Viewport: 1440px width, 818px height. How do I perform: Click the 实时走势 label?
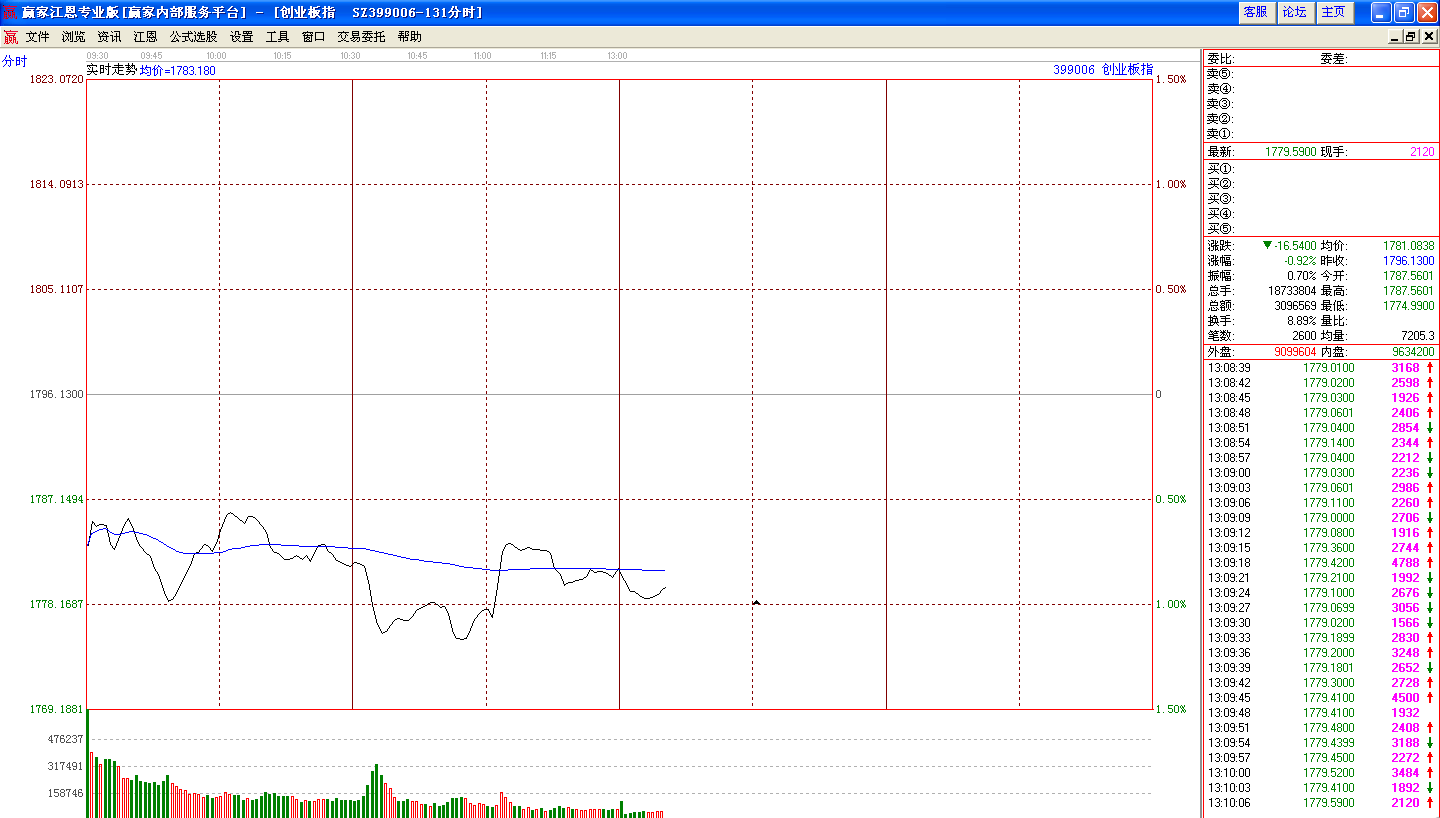(112, 70)
